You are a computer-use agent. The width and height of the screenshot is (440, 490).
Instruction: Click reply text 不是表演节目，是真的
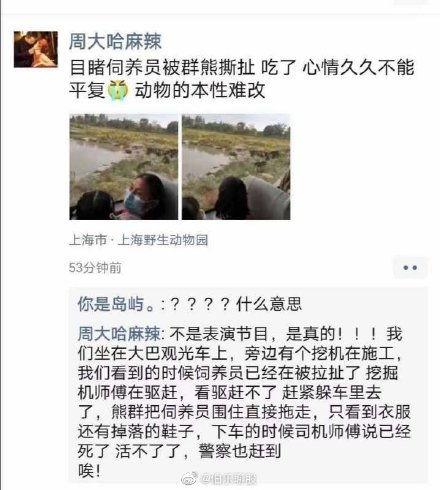pos(252,334)
